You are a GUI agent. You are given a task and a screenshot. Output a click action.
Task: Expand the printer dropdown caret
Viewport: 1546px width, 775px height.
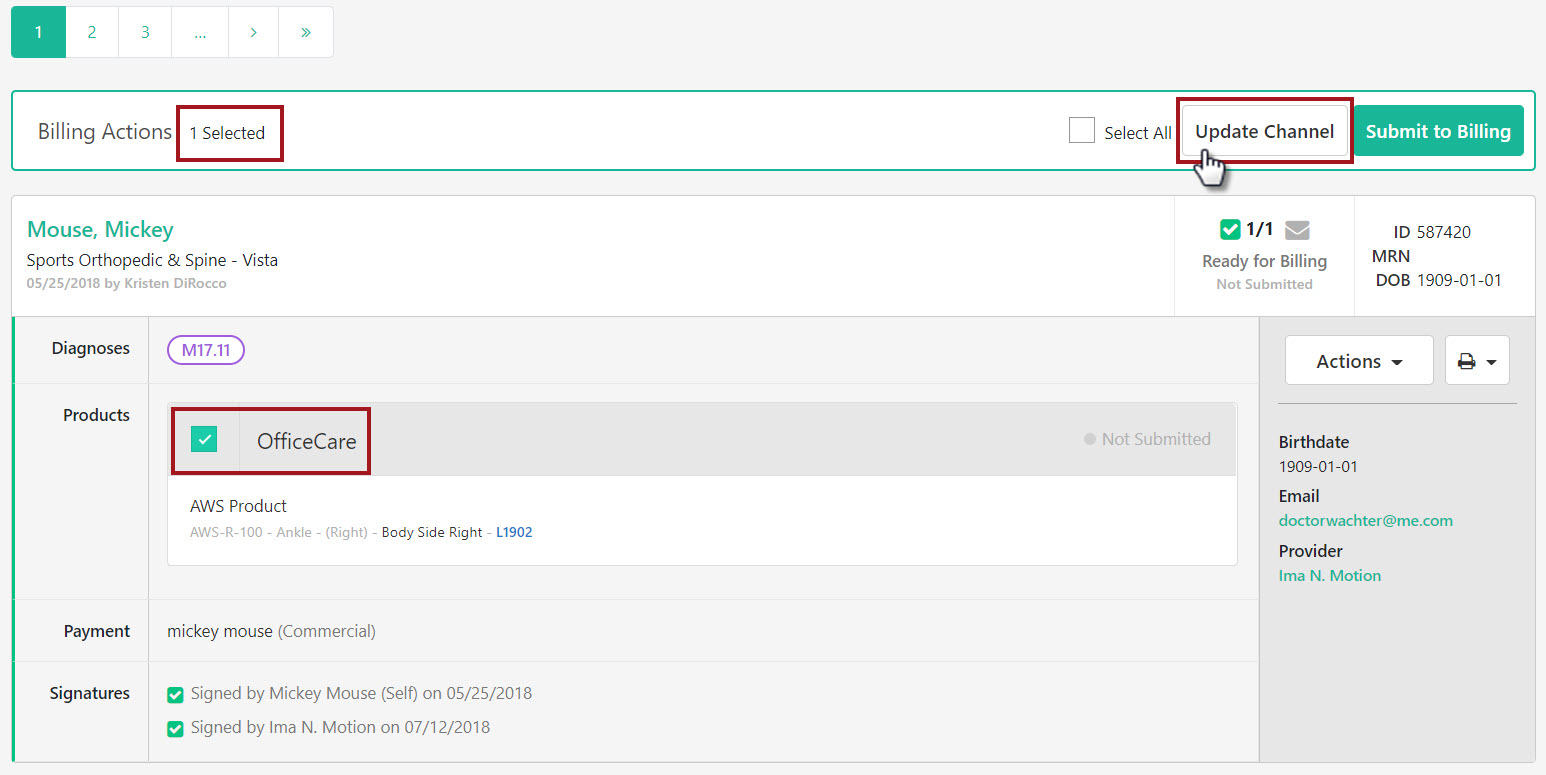(x=1489, y=360)
